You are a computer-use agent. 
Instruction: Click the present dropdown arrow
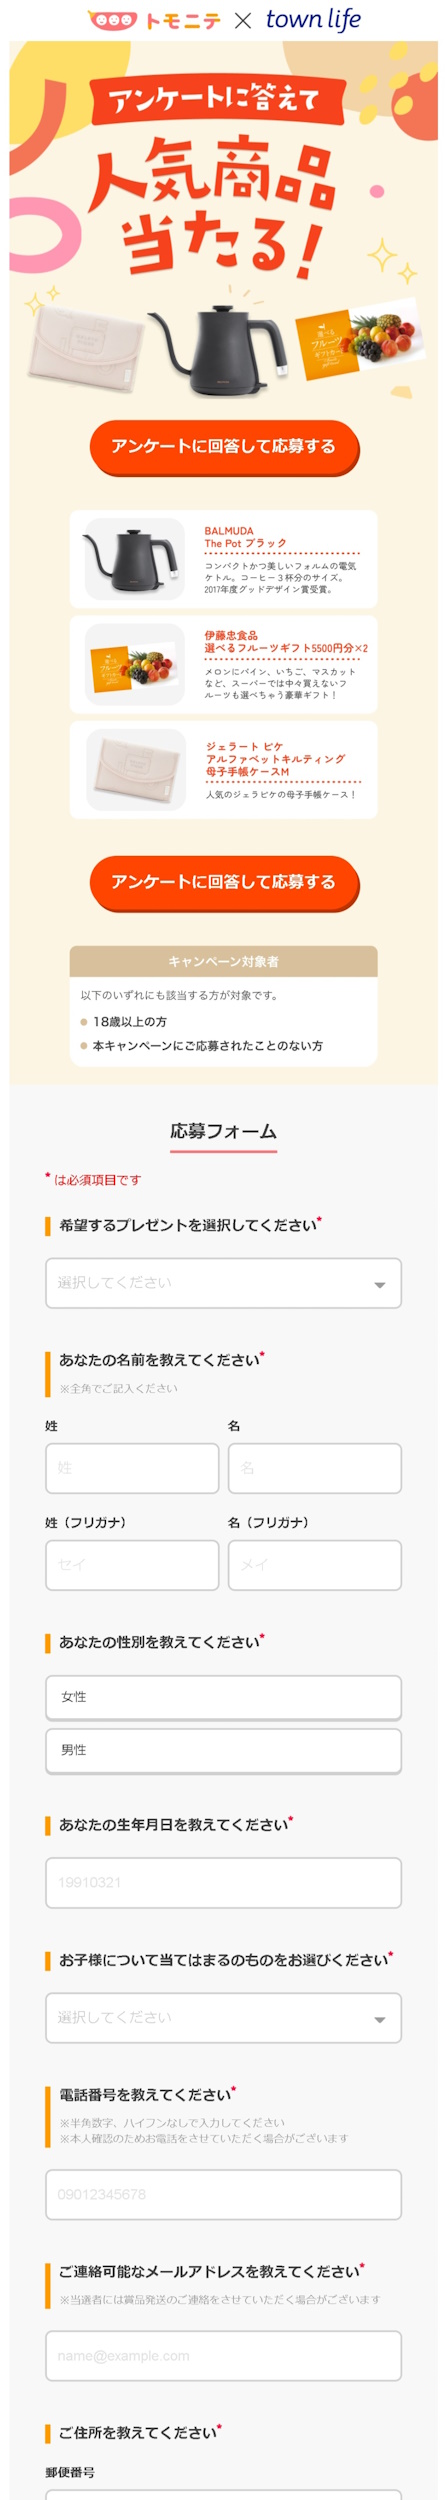pyautogui.click(x=380, y=1284)
